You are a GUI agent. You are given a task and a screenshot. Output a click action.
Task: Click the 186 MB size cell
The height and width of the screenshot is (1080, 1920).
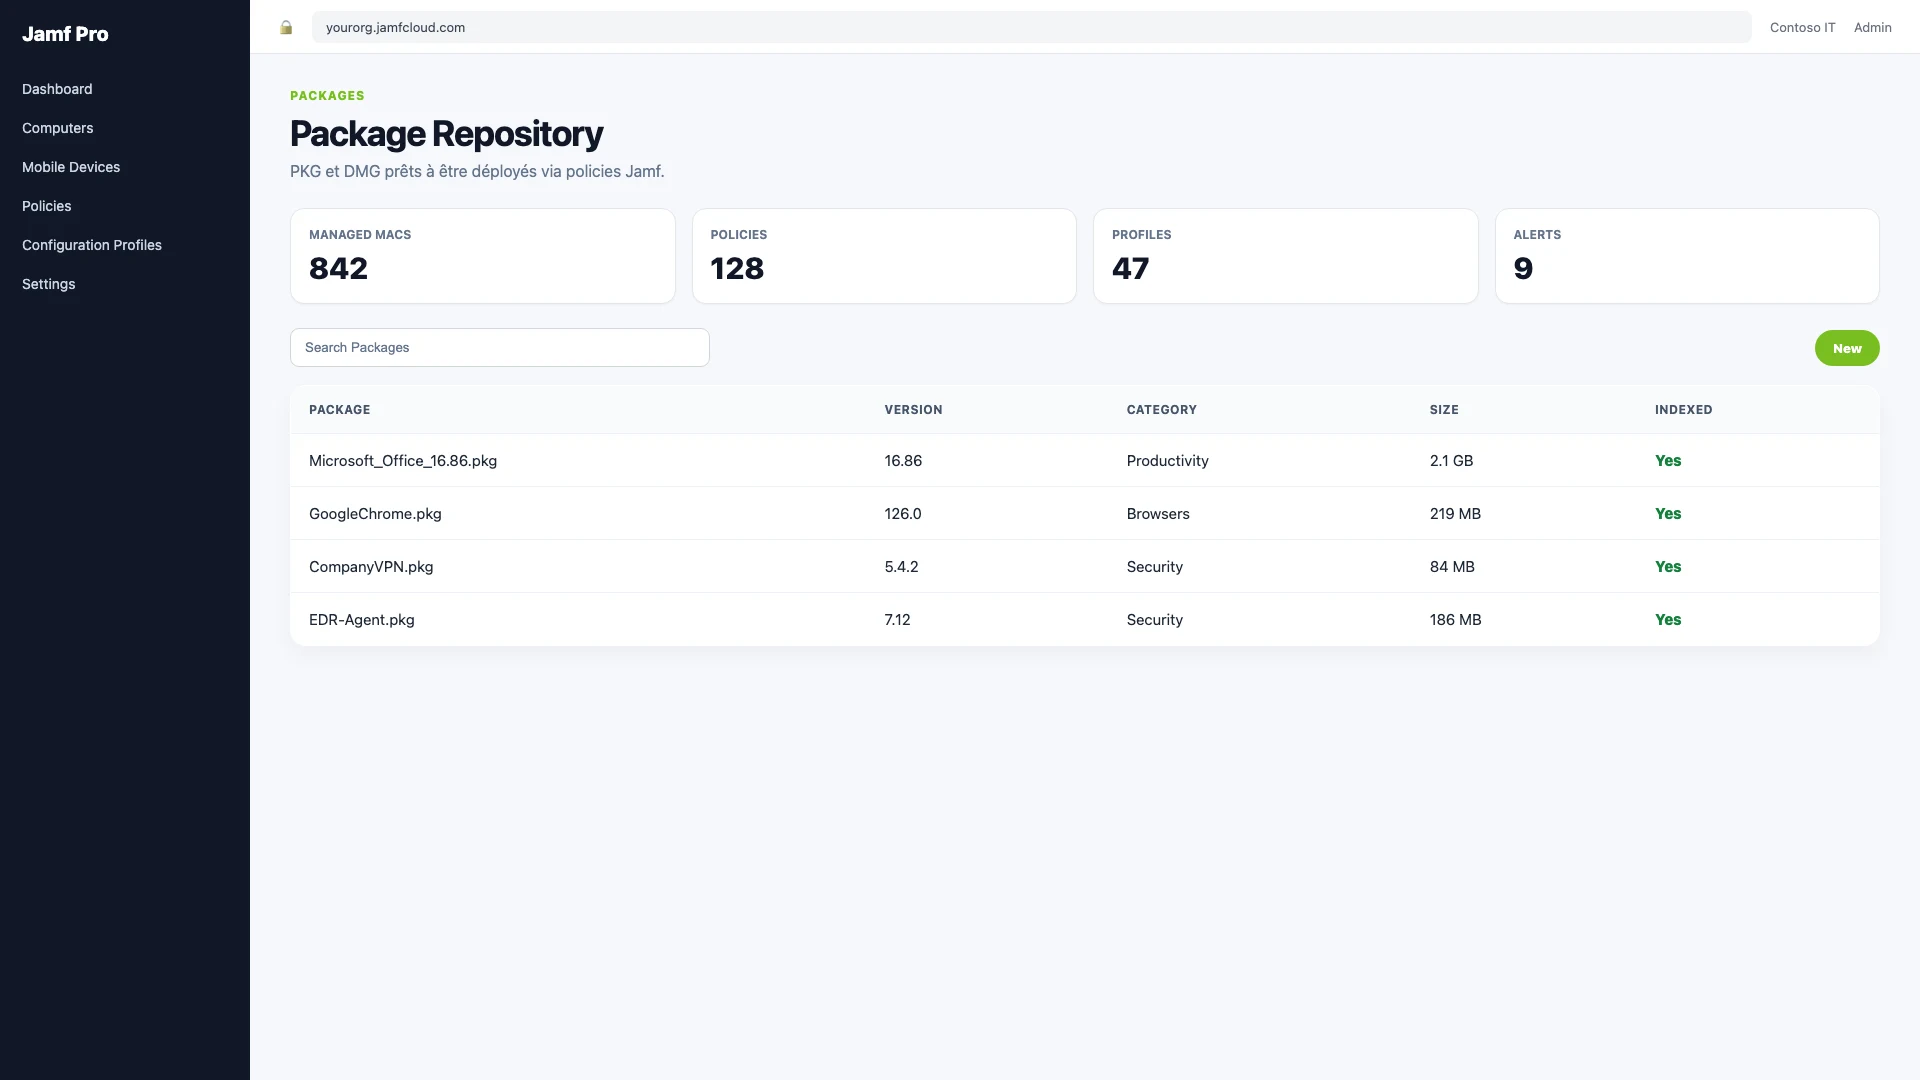click(x=1456, y=620)
